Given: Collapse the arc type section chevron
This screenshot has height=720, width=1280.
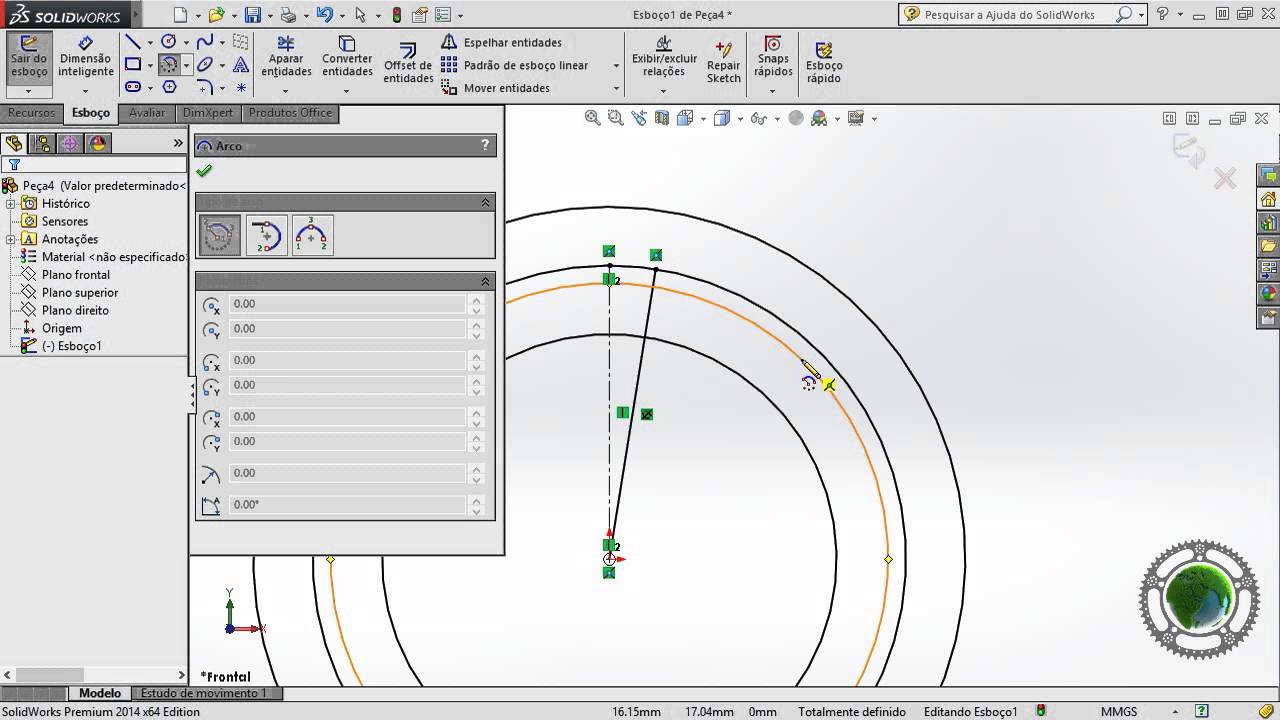Looking at the screenshot, I should pos(486,202).
